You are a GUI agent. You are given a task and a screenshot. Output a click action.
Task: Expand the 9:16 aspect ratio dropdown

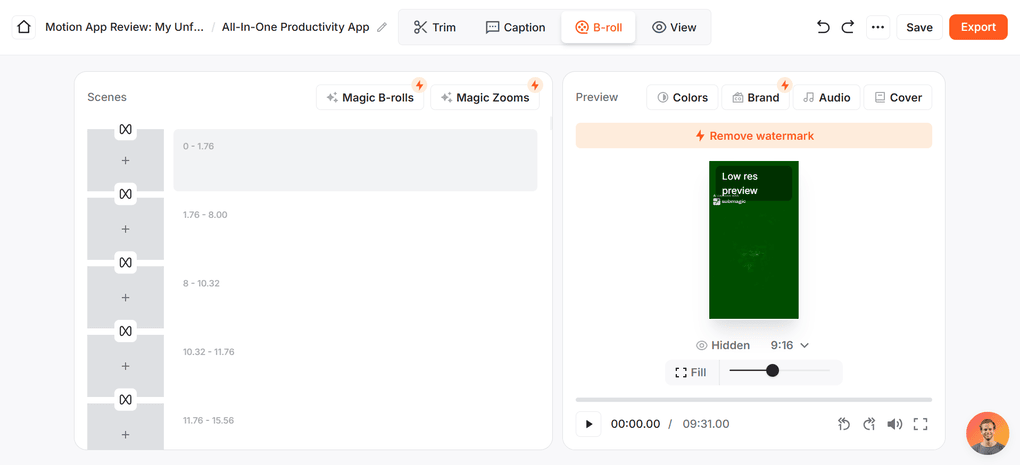coord(790,345)
